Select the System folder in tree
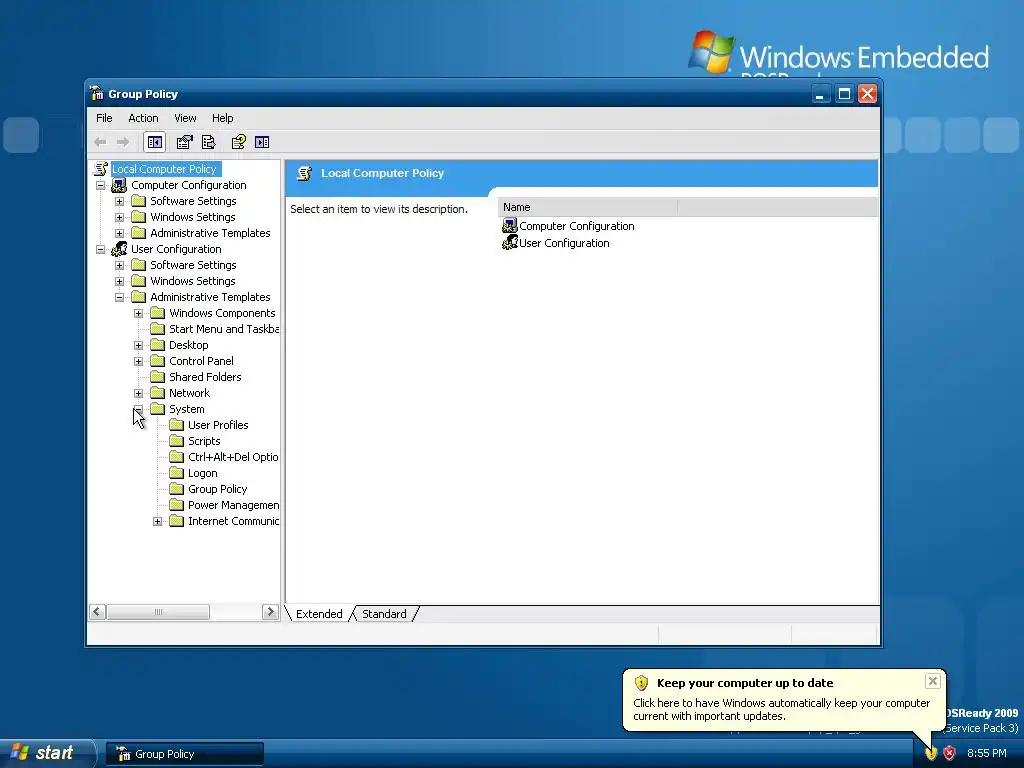Viewport: 1024px width, 768px height. [187, 409]
